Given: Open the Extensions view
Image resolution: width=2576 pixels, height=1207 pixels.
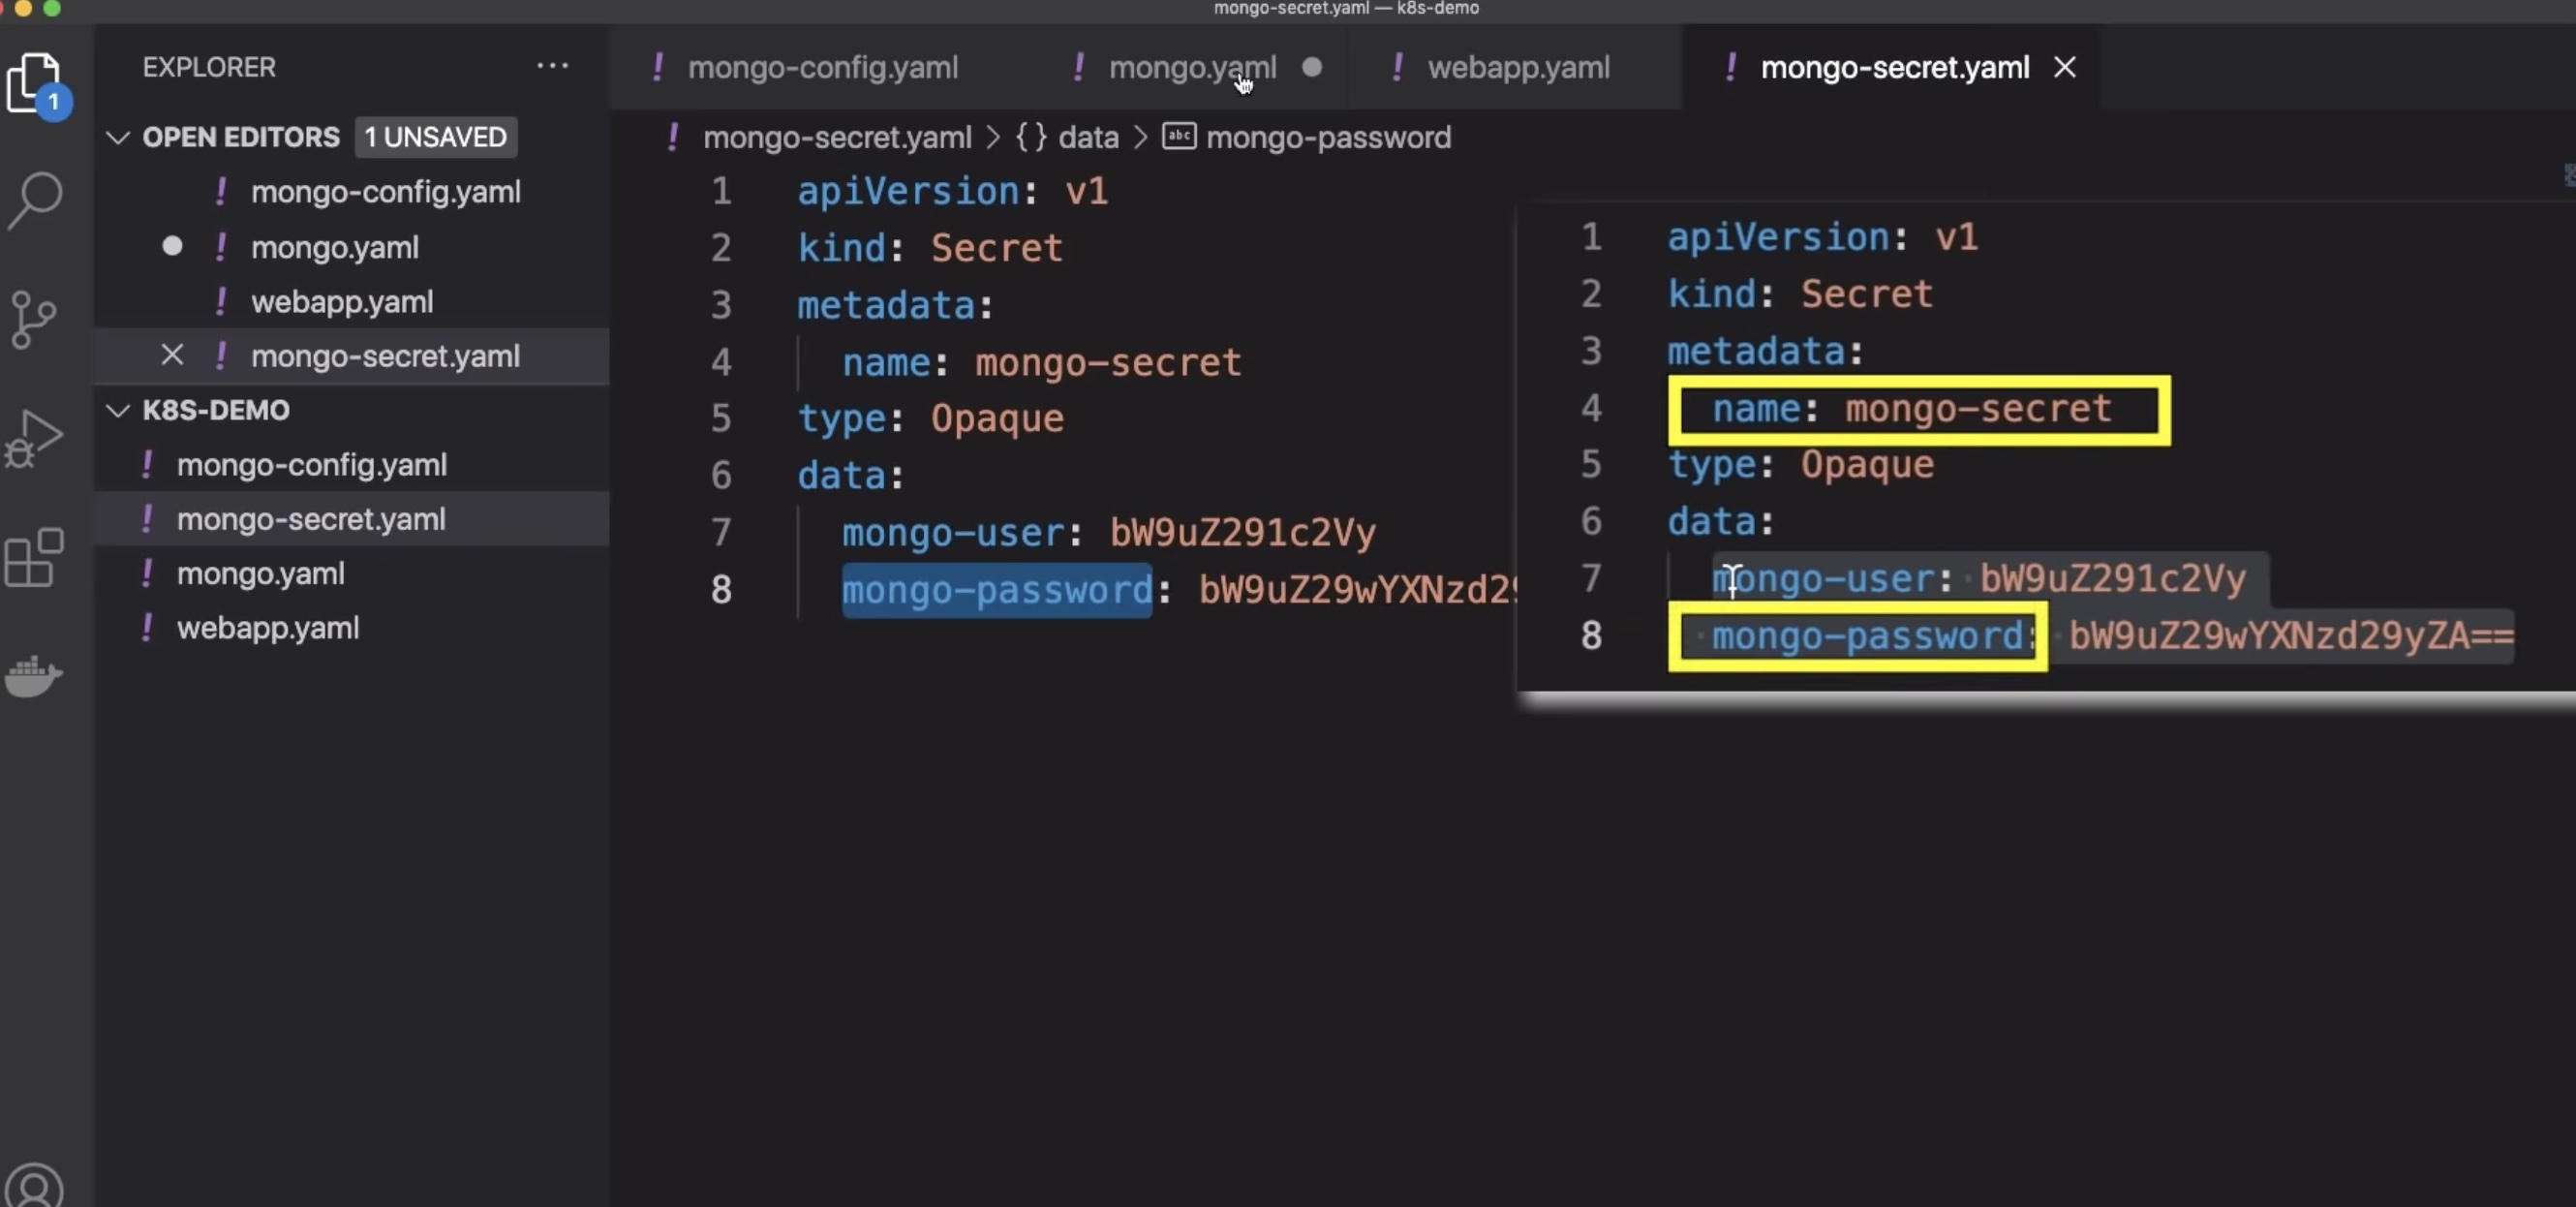Looking at the screenshot, I should click(34, 558).
